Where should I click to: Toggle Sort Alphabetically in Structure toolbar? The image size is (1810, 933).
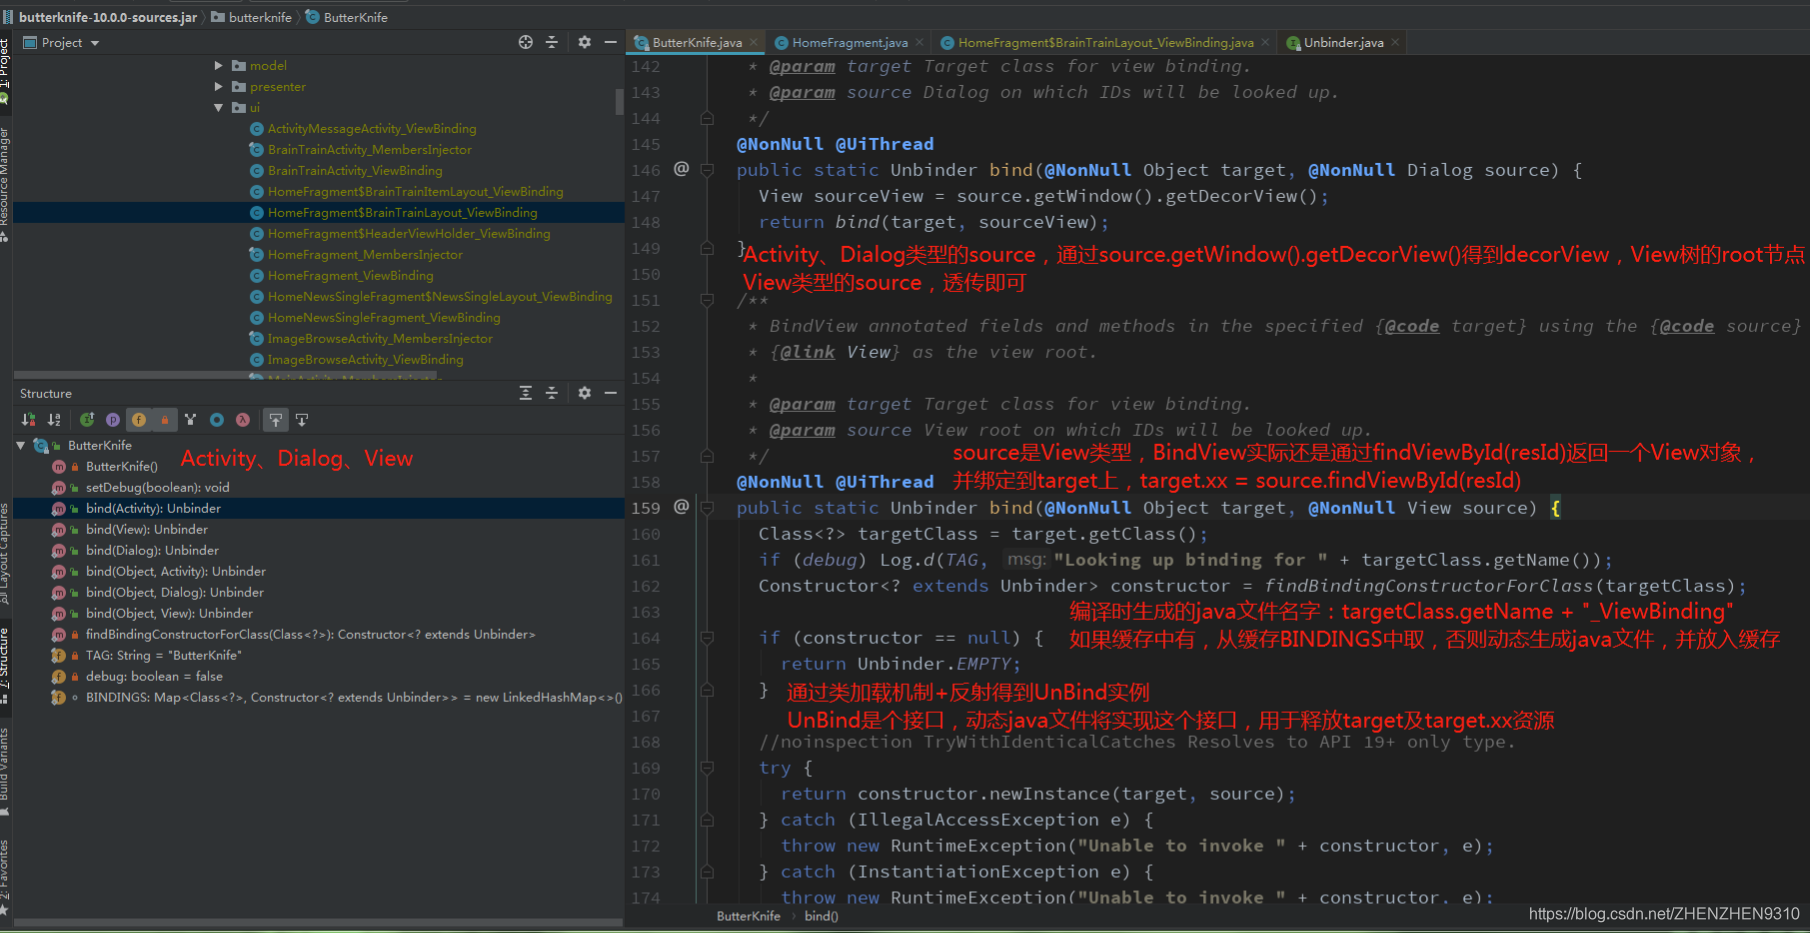pos(54,420)
